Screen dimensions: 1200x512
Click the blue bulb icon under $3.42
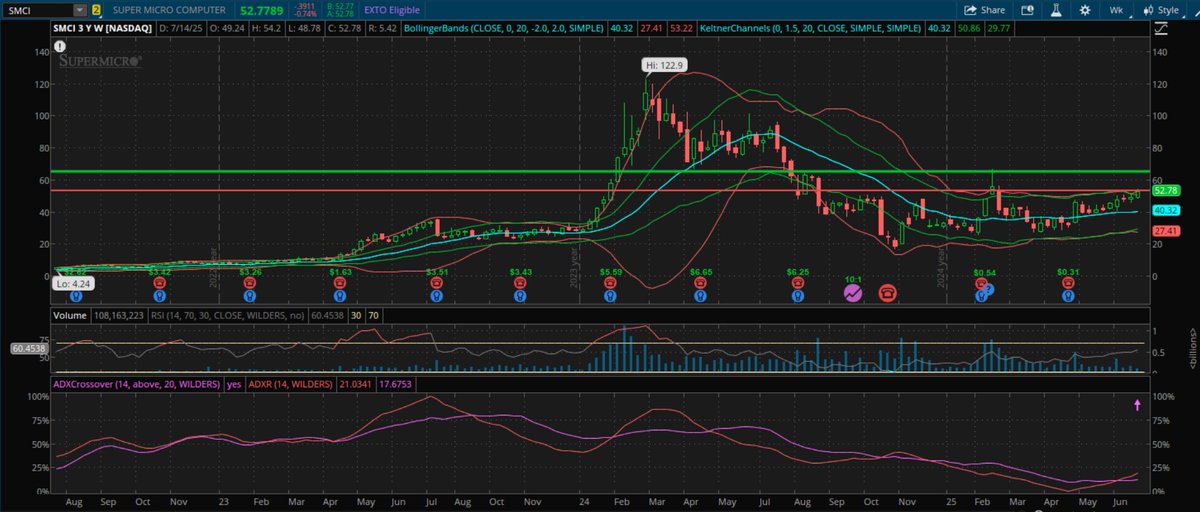[x=160, y=296]
